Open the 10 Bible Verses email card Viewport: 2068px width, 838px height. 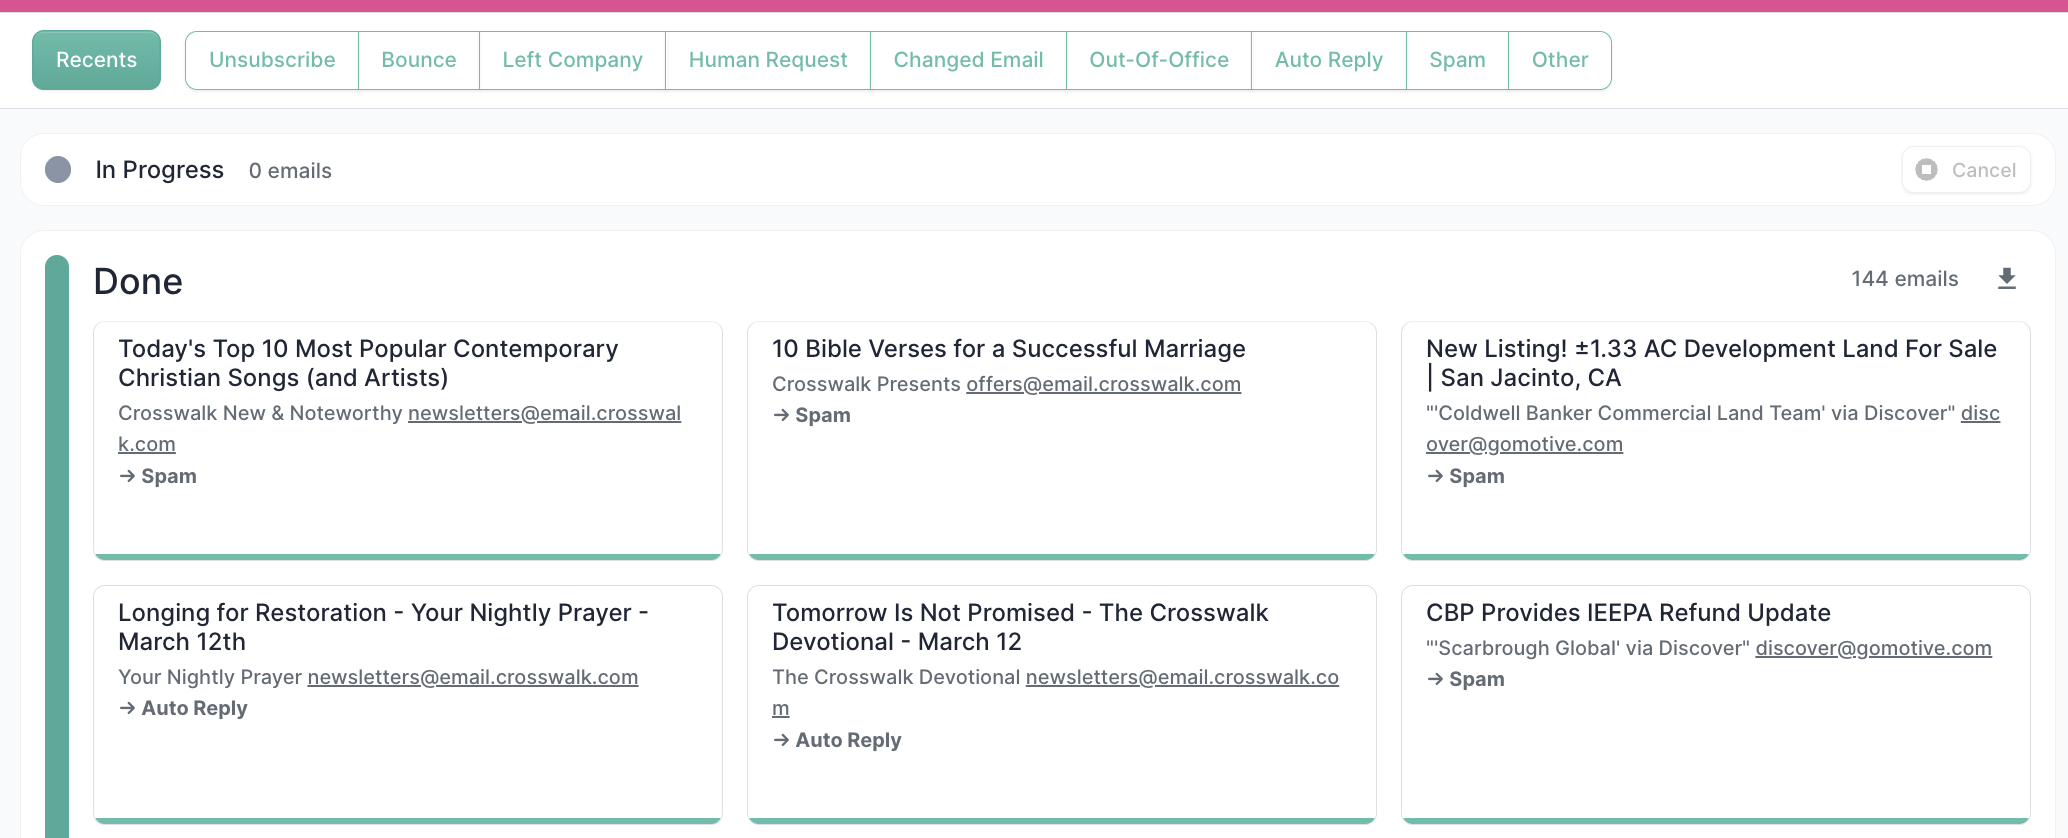pos(1062,440)
